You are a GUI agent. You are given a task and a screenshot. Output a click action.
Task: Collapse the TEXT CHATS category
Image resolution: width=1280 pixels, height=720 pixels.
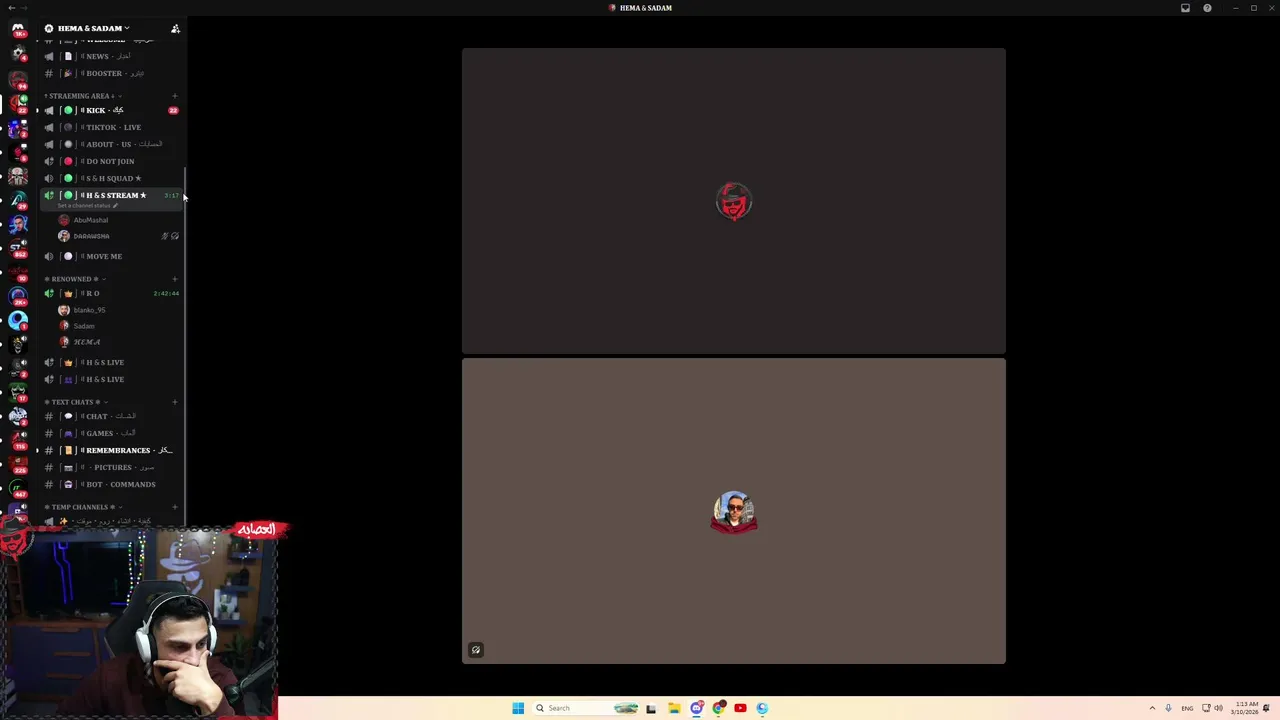77,402
